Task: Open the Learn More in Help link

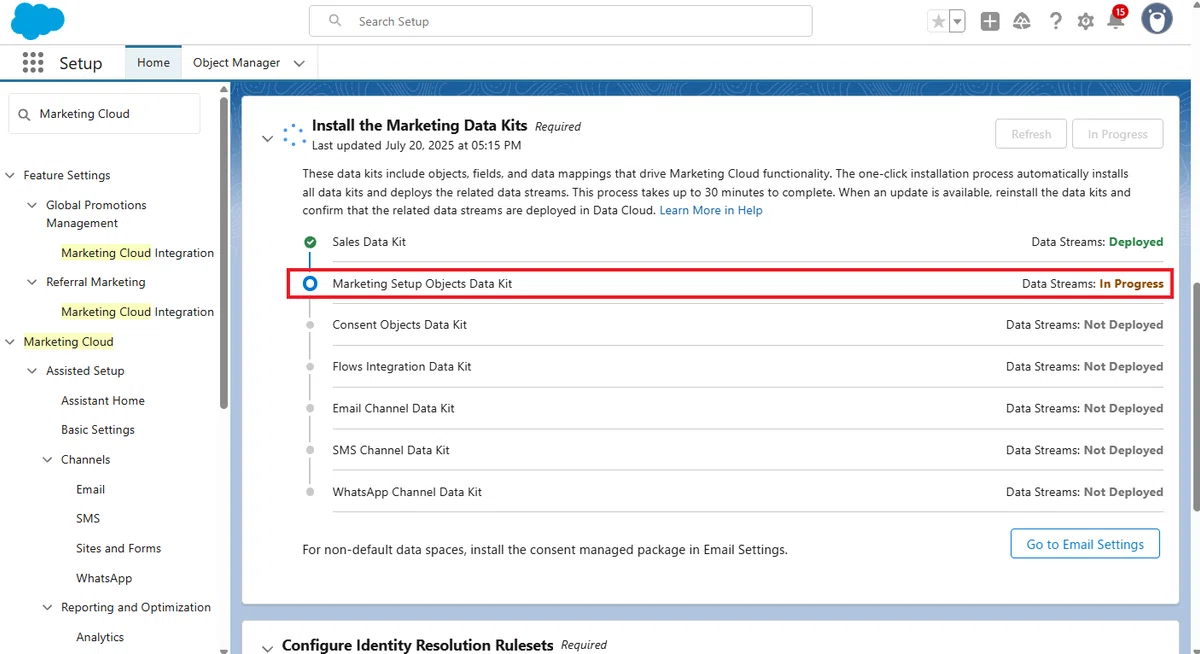Action: point(711,210)
